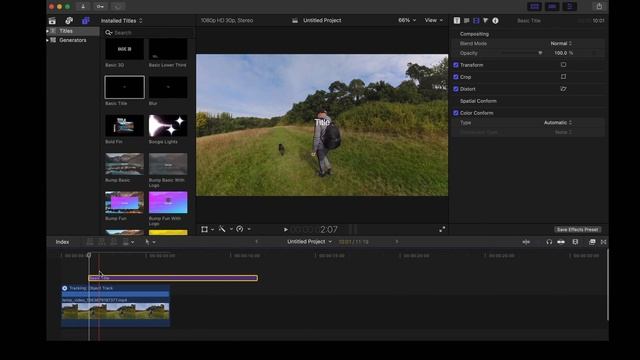Image resolution: width=640 pixels, height=360 pixels.
Task: Uncheck the Crop checkbox
Action: click(x=456, y=77)
